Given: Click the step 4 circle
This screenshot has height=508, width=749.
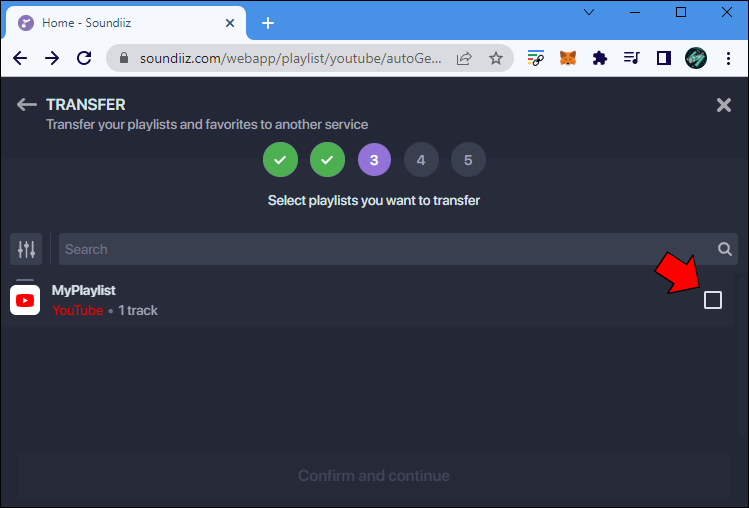Looking at the screenshot, I should (x=421, y=160).
